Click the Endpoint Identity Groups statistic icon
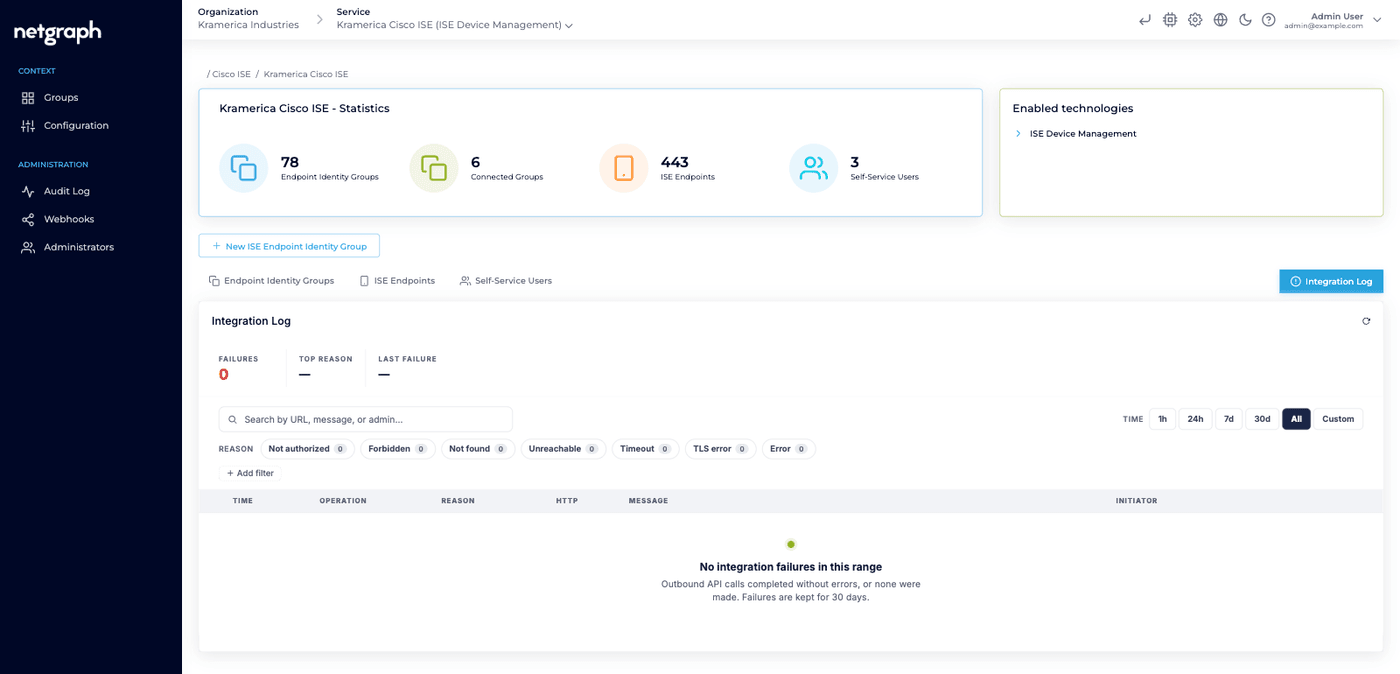This screenshot has height=674, width=1400. [x=244, y=168]
